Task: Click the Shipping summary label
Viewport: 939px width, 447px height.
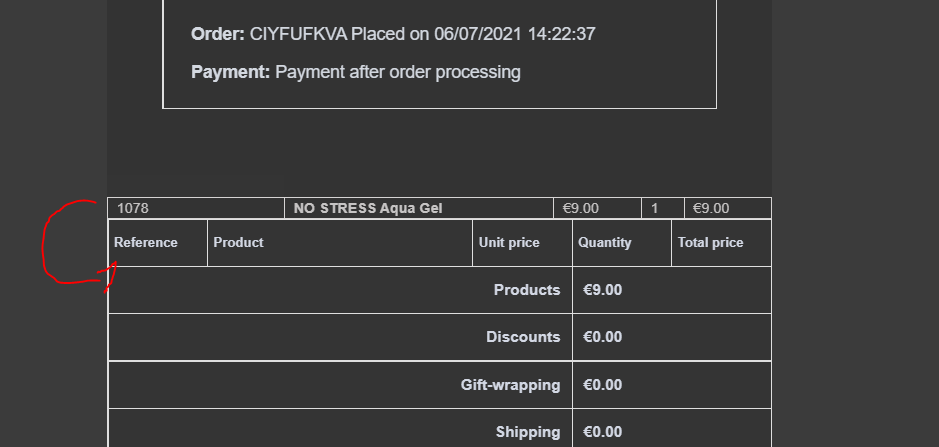Action: click(x=528, y=432)
